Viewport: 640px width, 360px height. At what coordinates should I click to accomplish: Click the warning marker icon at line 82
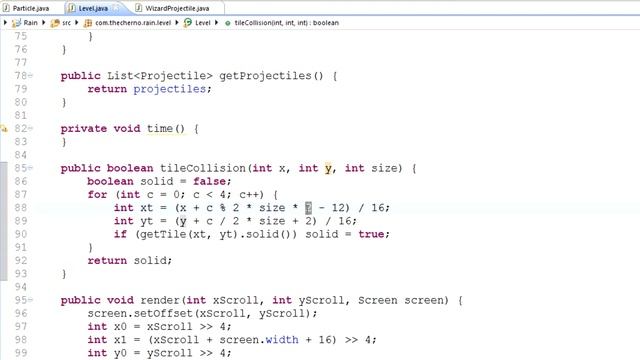[x=4, y=129]
